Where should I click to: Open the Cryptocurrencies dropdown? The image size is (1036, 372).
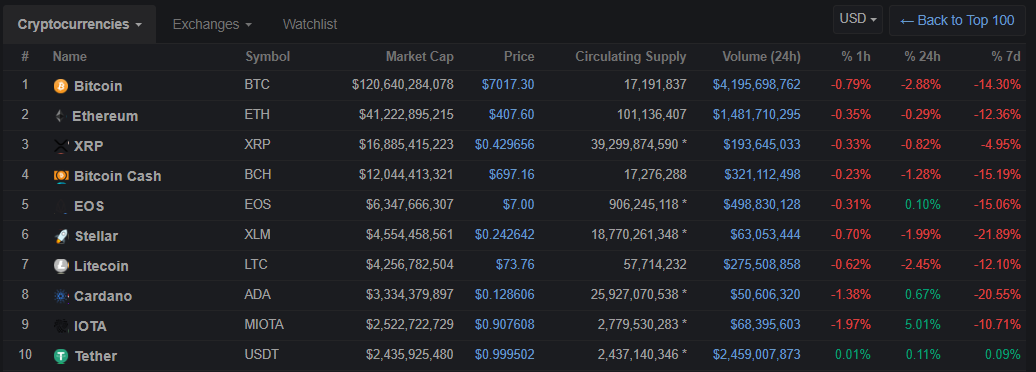79,24
